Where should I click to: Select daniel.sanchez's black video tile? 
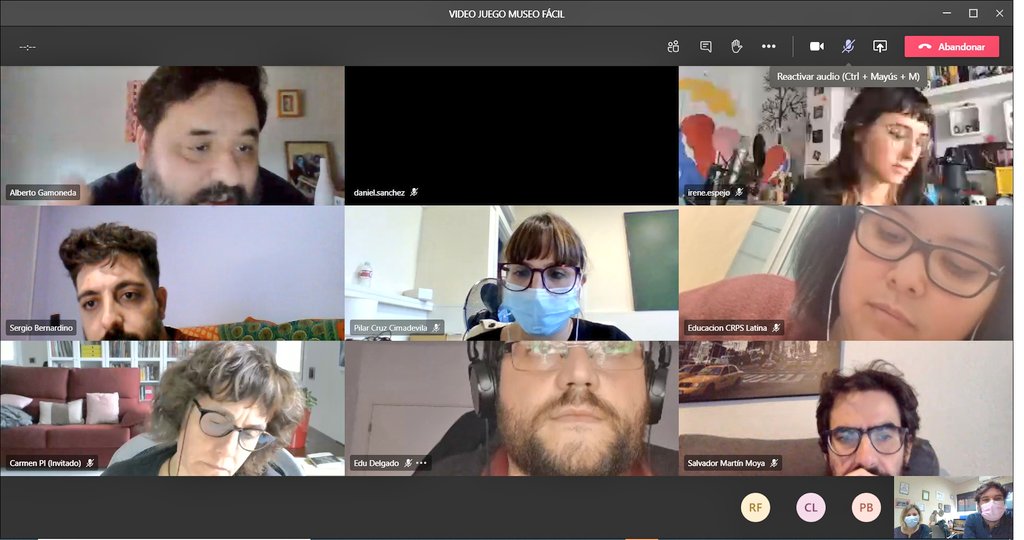pos(511,136)
